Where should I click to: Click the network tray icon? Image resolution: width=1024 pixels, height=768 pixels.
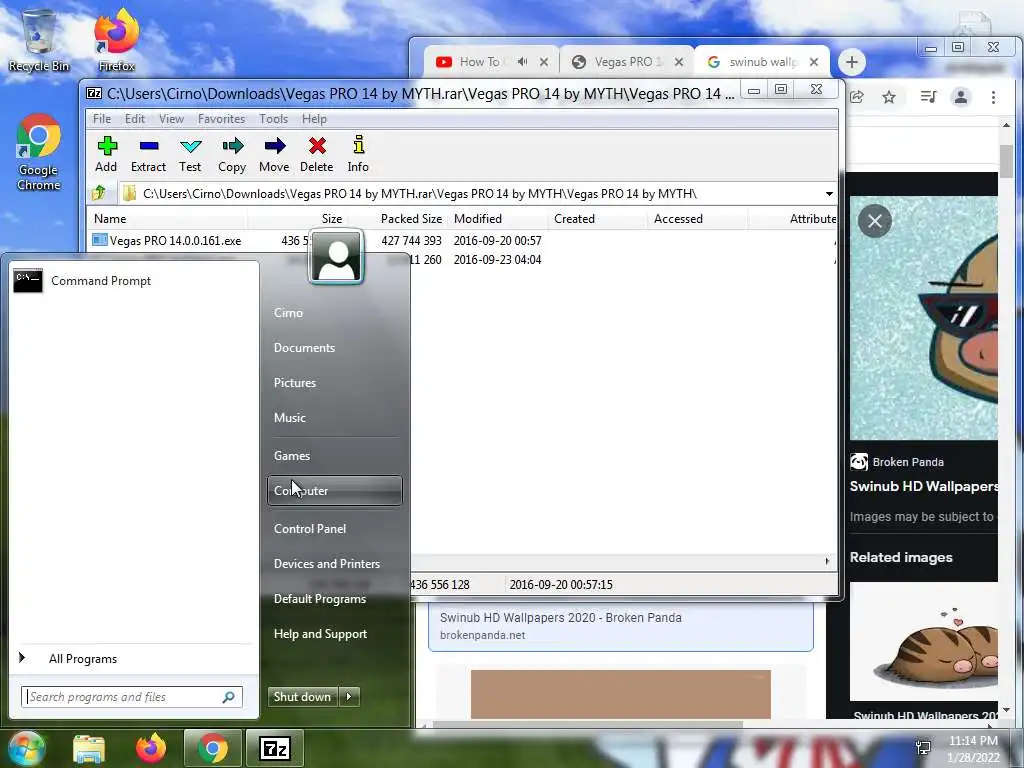(x=923, y=748)
